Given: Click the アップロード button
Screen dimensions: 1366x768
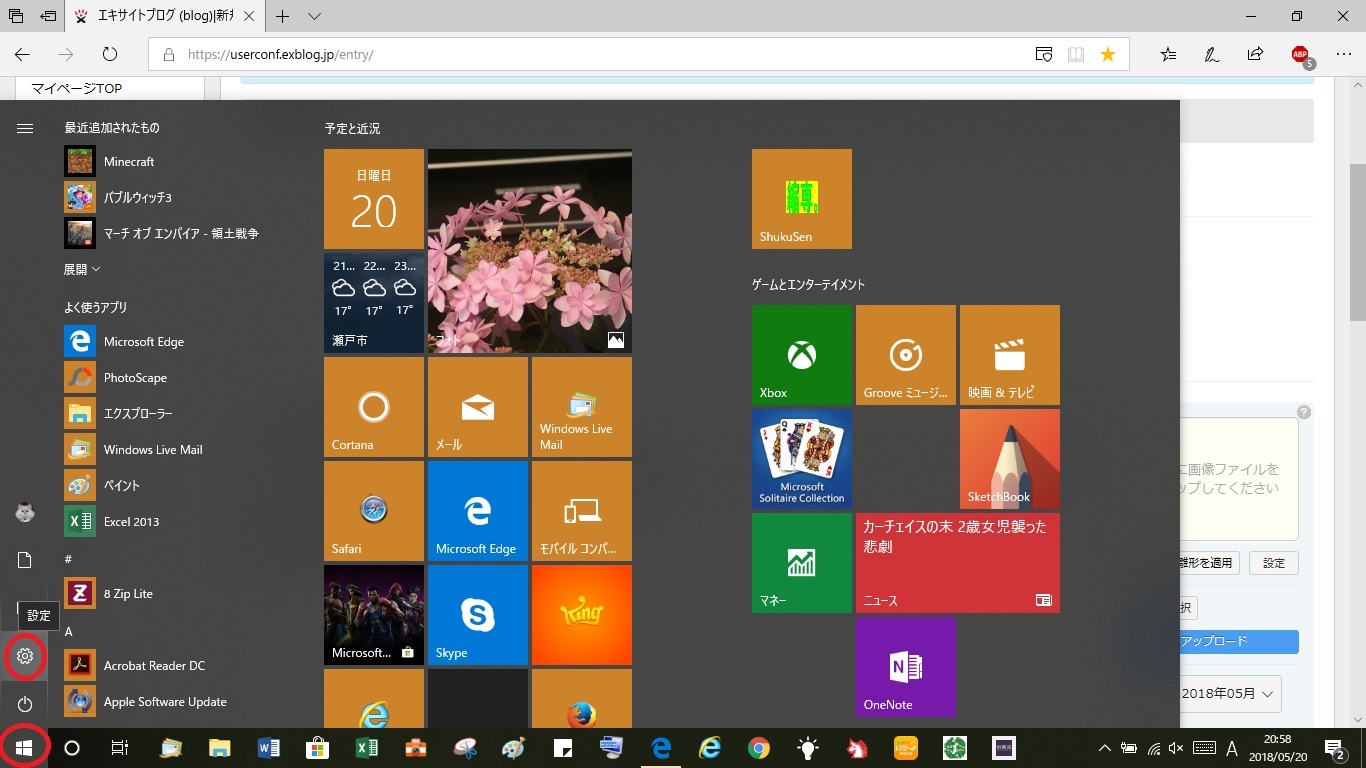Looking at the screenshot, I should (1214, 642).
